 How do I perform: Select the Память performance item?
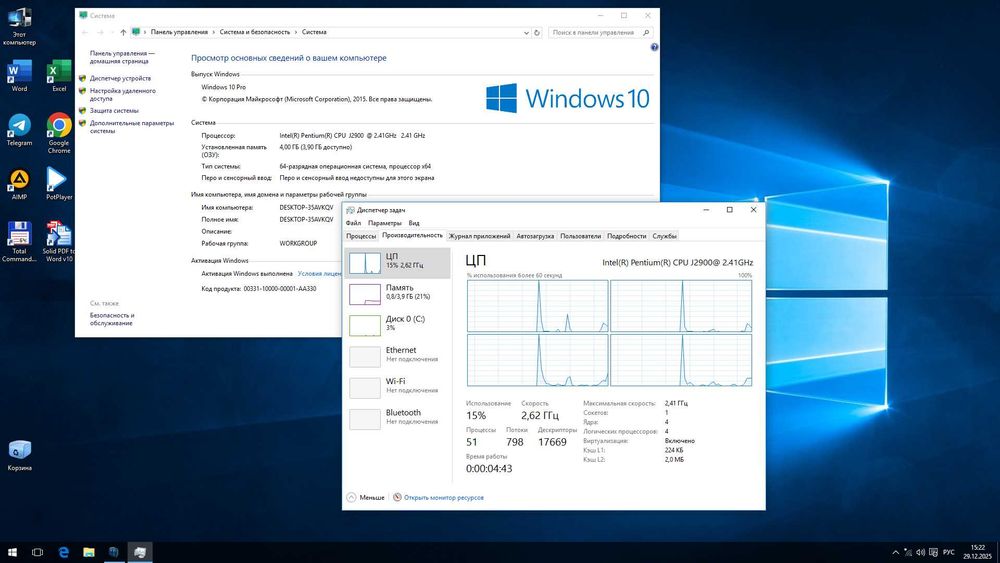point(397,294)
